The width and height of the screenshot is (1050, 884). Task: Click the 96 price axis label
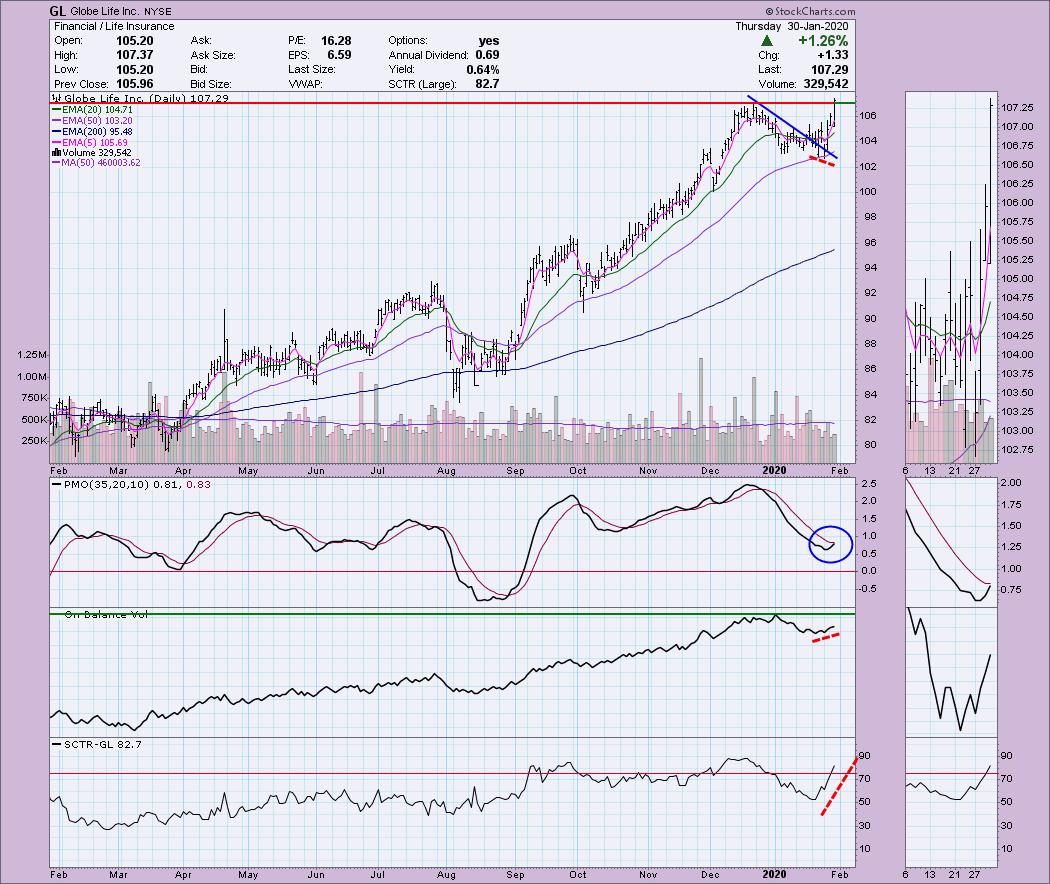[870, 242]
